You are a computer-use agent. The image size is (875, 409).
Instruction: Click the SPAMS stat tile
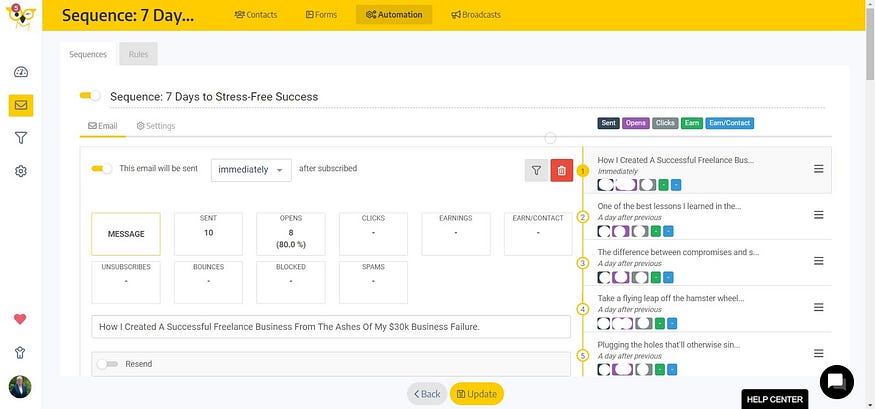coord(373,282)
